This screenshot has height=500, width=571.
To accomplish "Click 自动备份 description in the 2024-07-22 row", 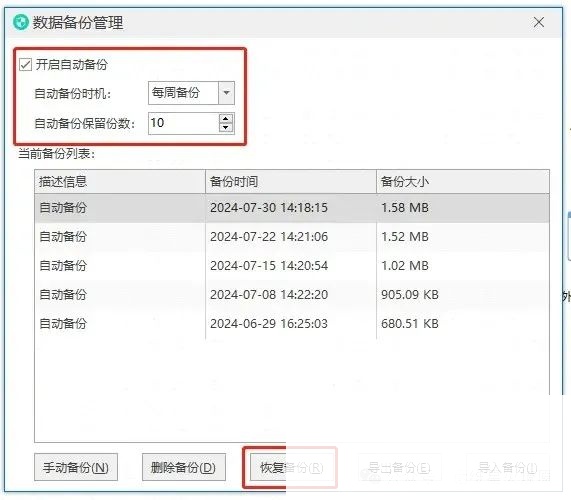I will tap(63, 237).
